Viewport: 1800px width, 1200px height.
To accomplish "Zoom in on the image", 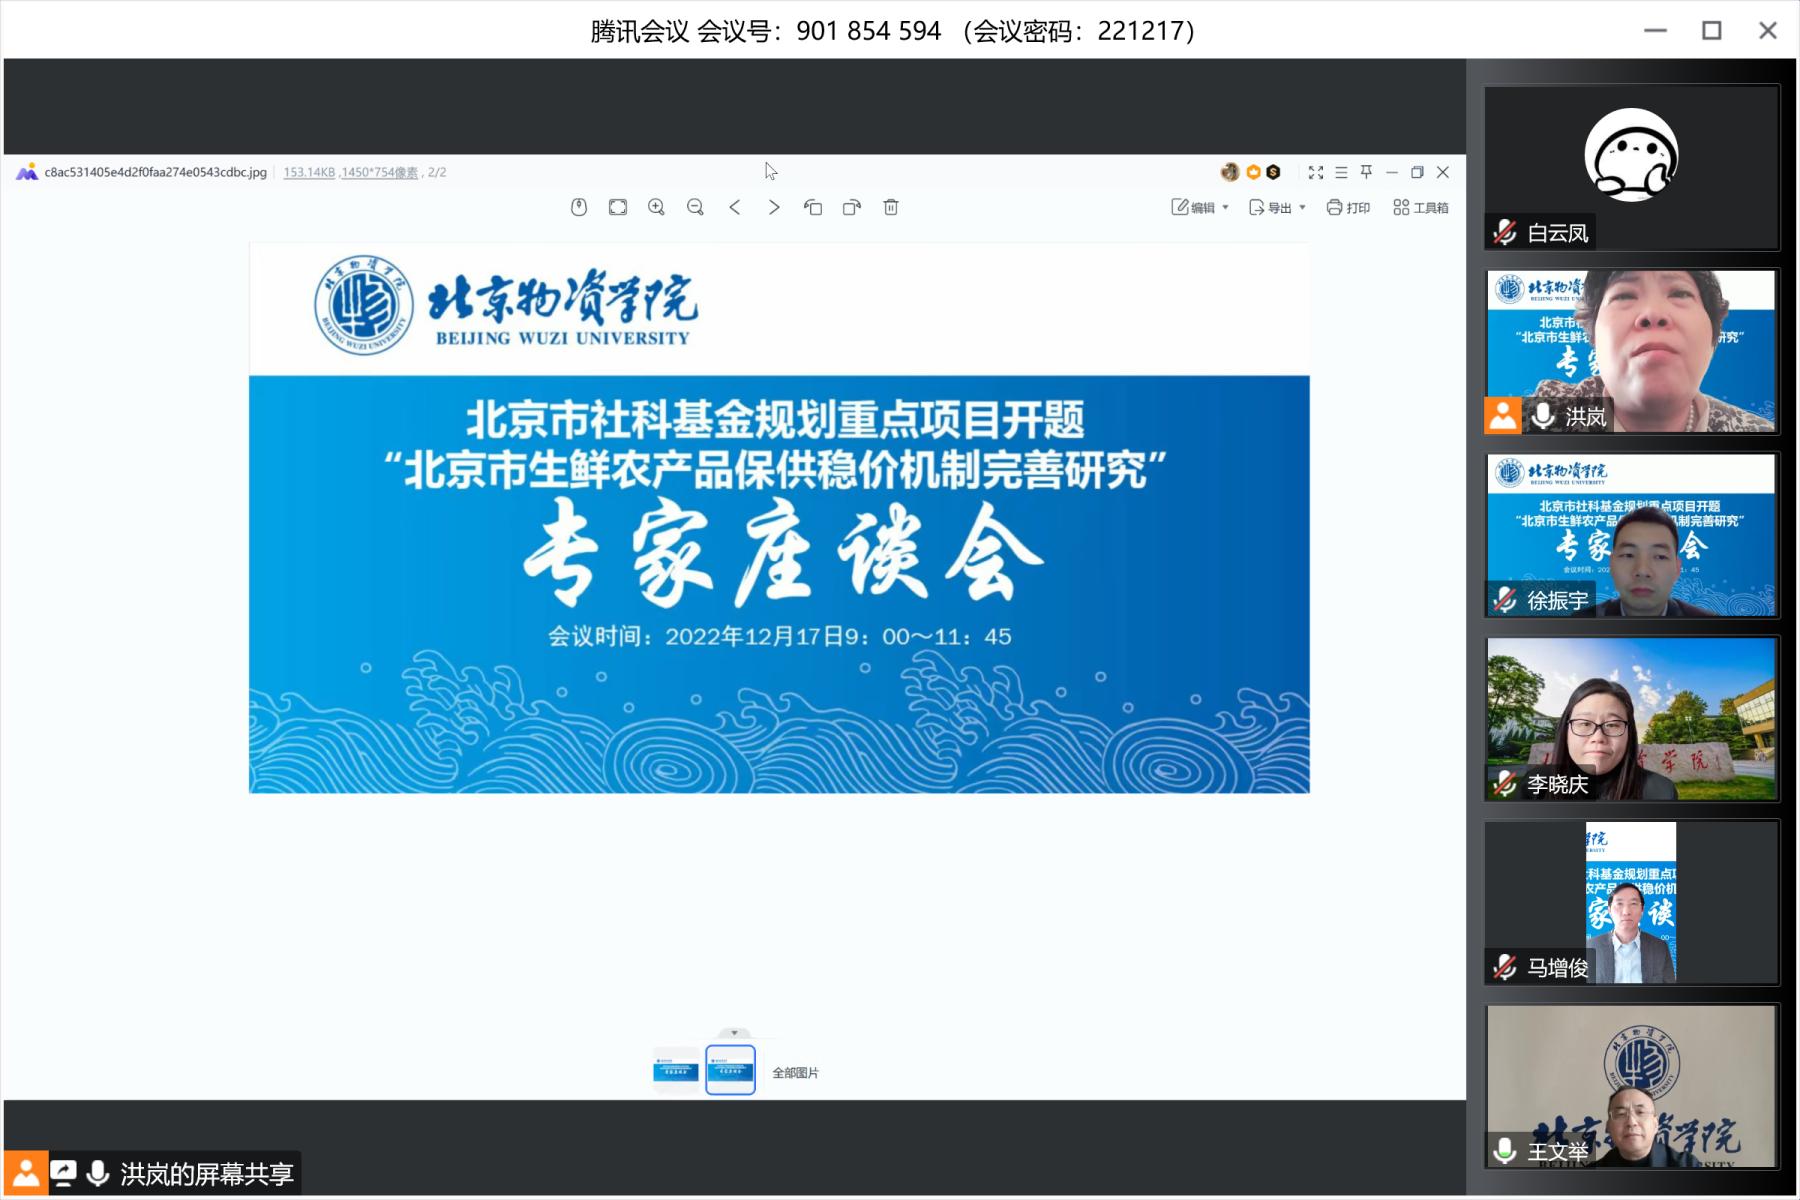I will point(656,207).
